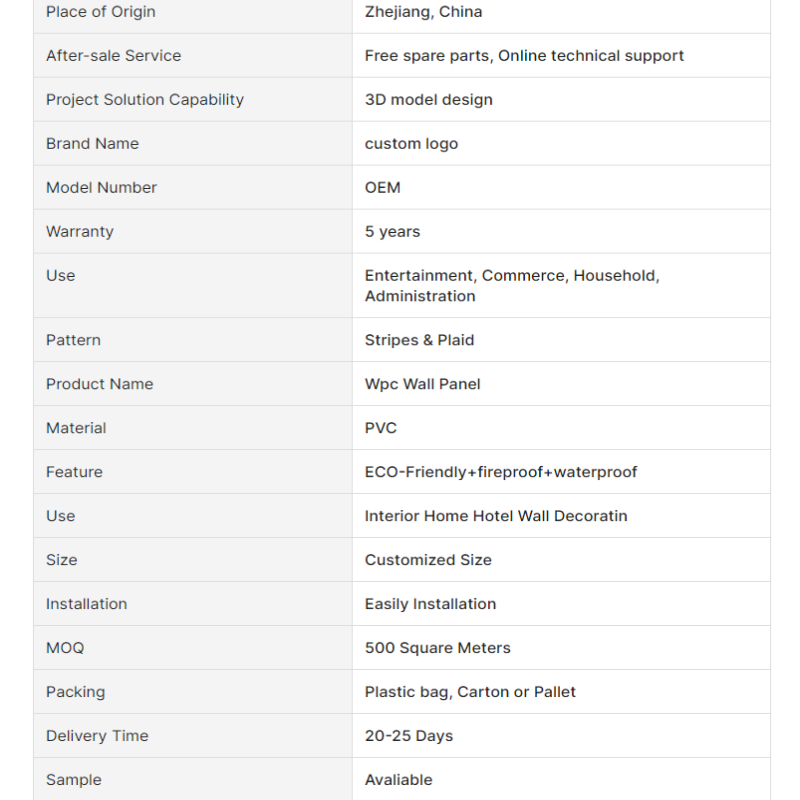
Task: Click 'ECO-Friendly+fireproof+waterproof' feature value
Action: tap(501, 472)
